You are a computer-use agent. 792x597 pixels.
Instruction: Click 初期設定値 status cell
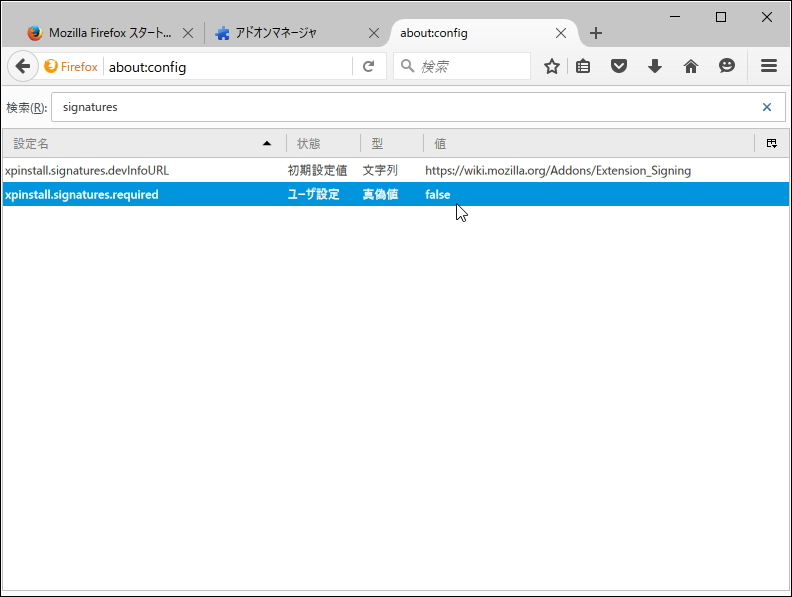(x=317, y=171)
